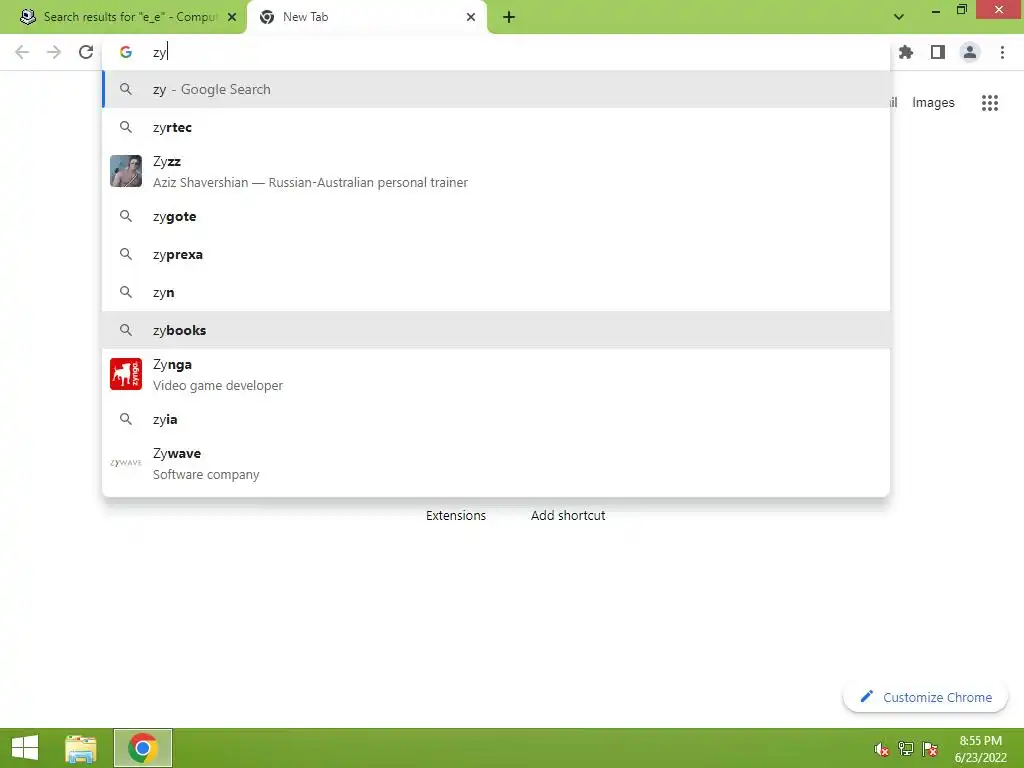Click the muted volume tray icon
1024x768 pixels.
pos(881,749)
